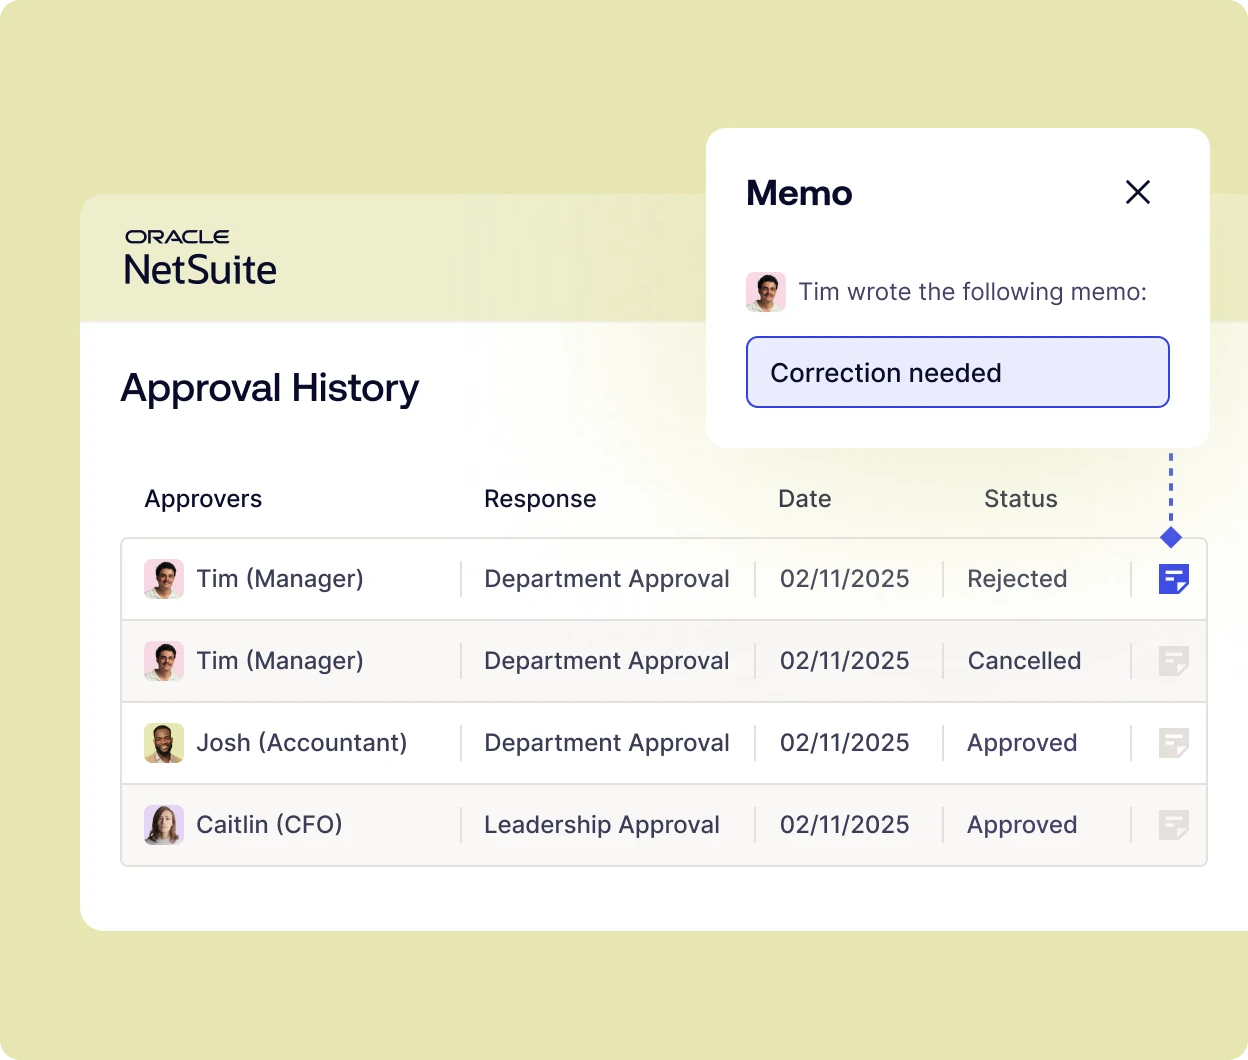Click Caitlin's avatar in the approvers list
The width and height of the screenshot is (1248, 1060).
164,825
